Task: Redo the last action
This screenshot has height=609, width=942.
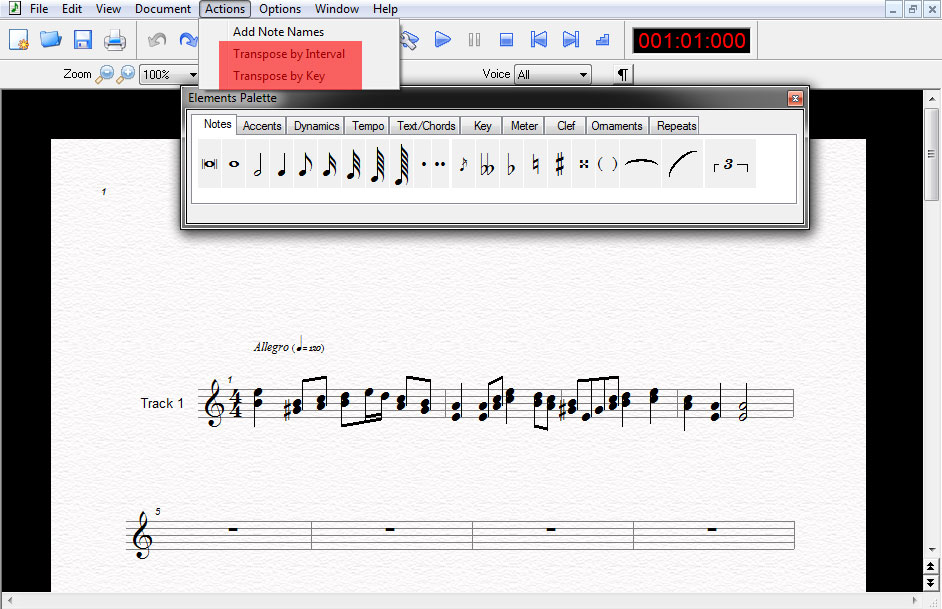Action: point(188,40)
